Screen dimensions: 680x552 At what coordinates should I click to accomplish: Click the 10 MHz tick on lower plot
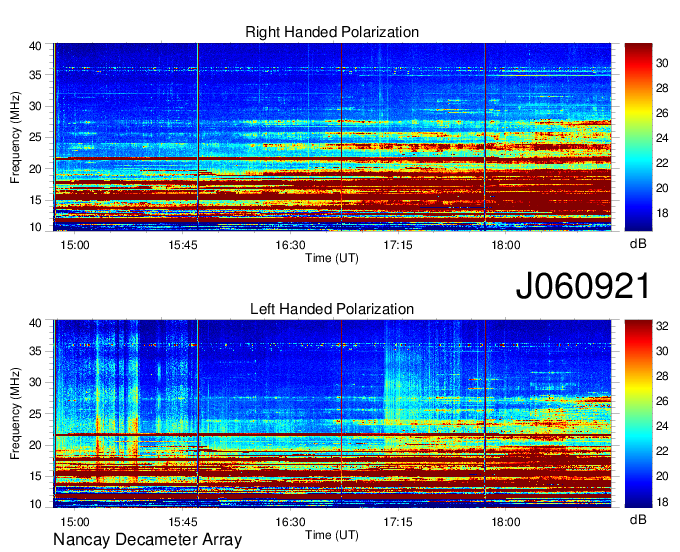tap(35, 504)
